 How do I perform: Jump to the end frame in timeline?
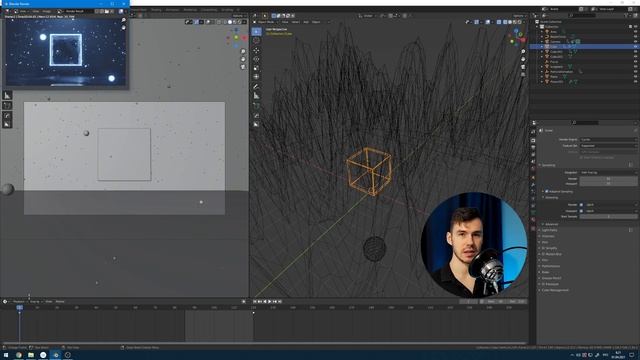click(x=280, y=302)
